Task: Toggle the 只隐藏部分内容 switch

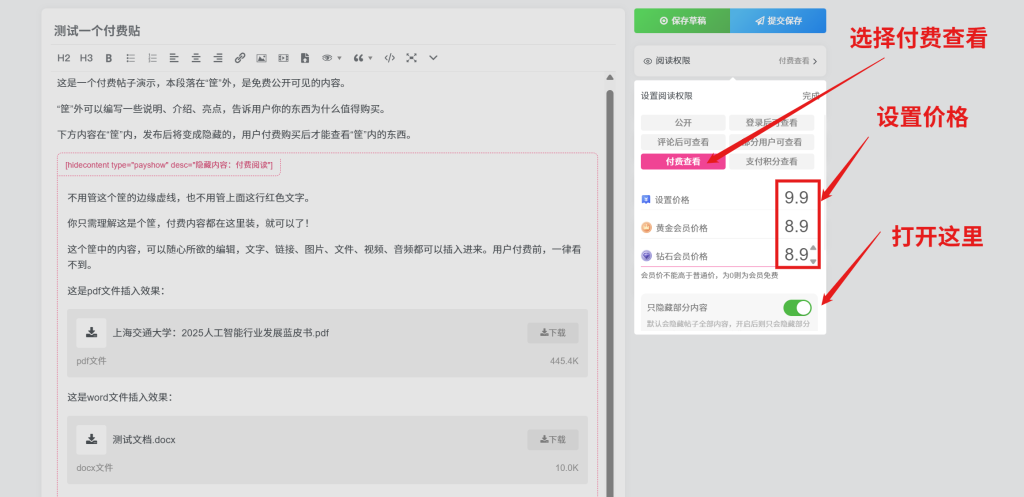Action: (x=796, y=307)
